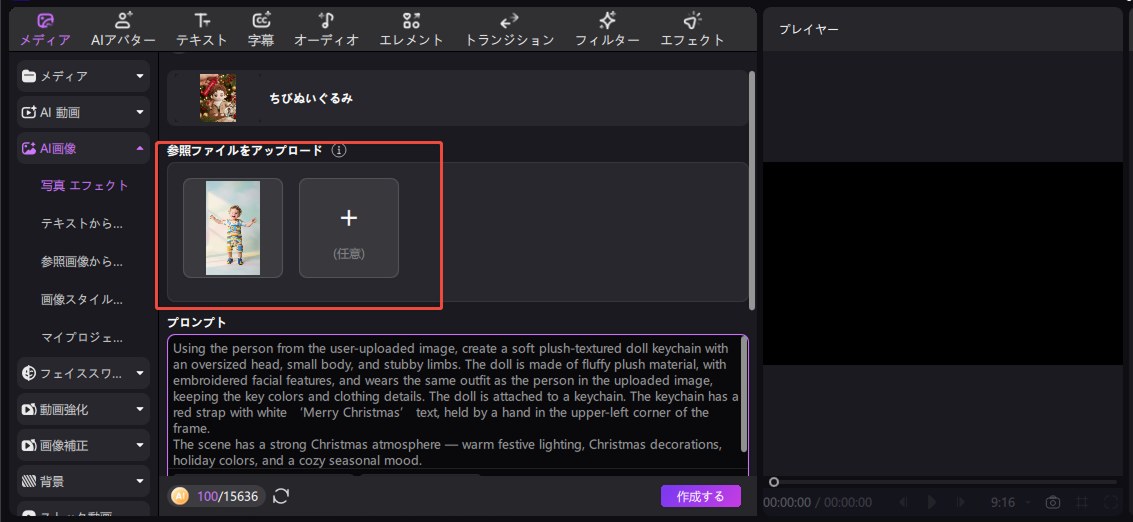Image resolution: width=1133 pixels, height=522 pixels.
Task: Expand the フェイススワップ section
Action: (x=84, y=373)
